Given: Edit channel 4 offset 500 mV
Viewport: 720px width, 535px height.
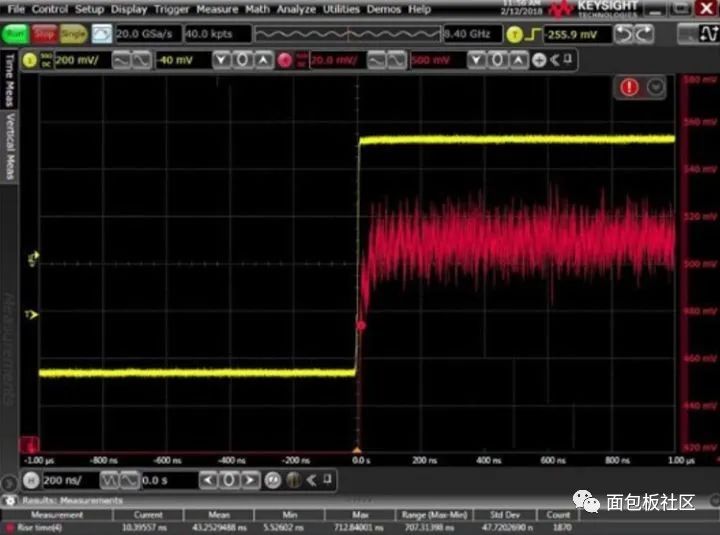Looking at the screenshot, I should [438, 60].
